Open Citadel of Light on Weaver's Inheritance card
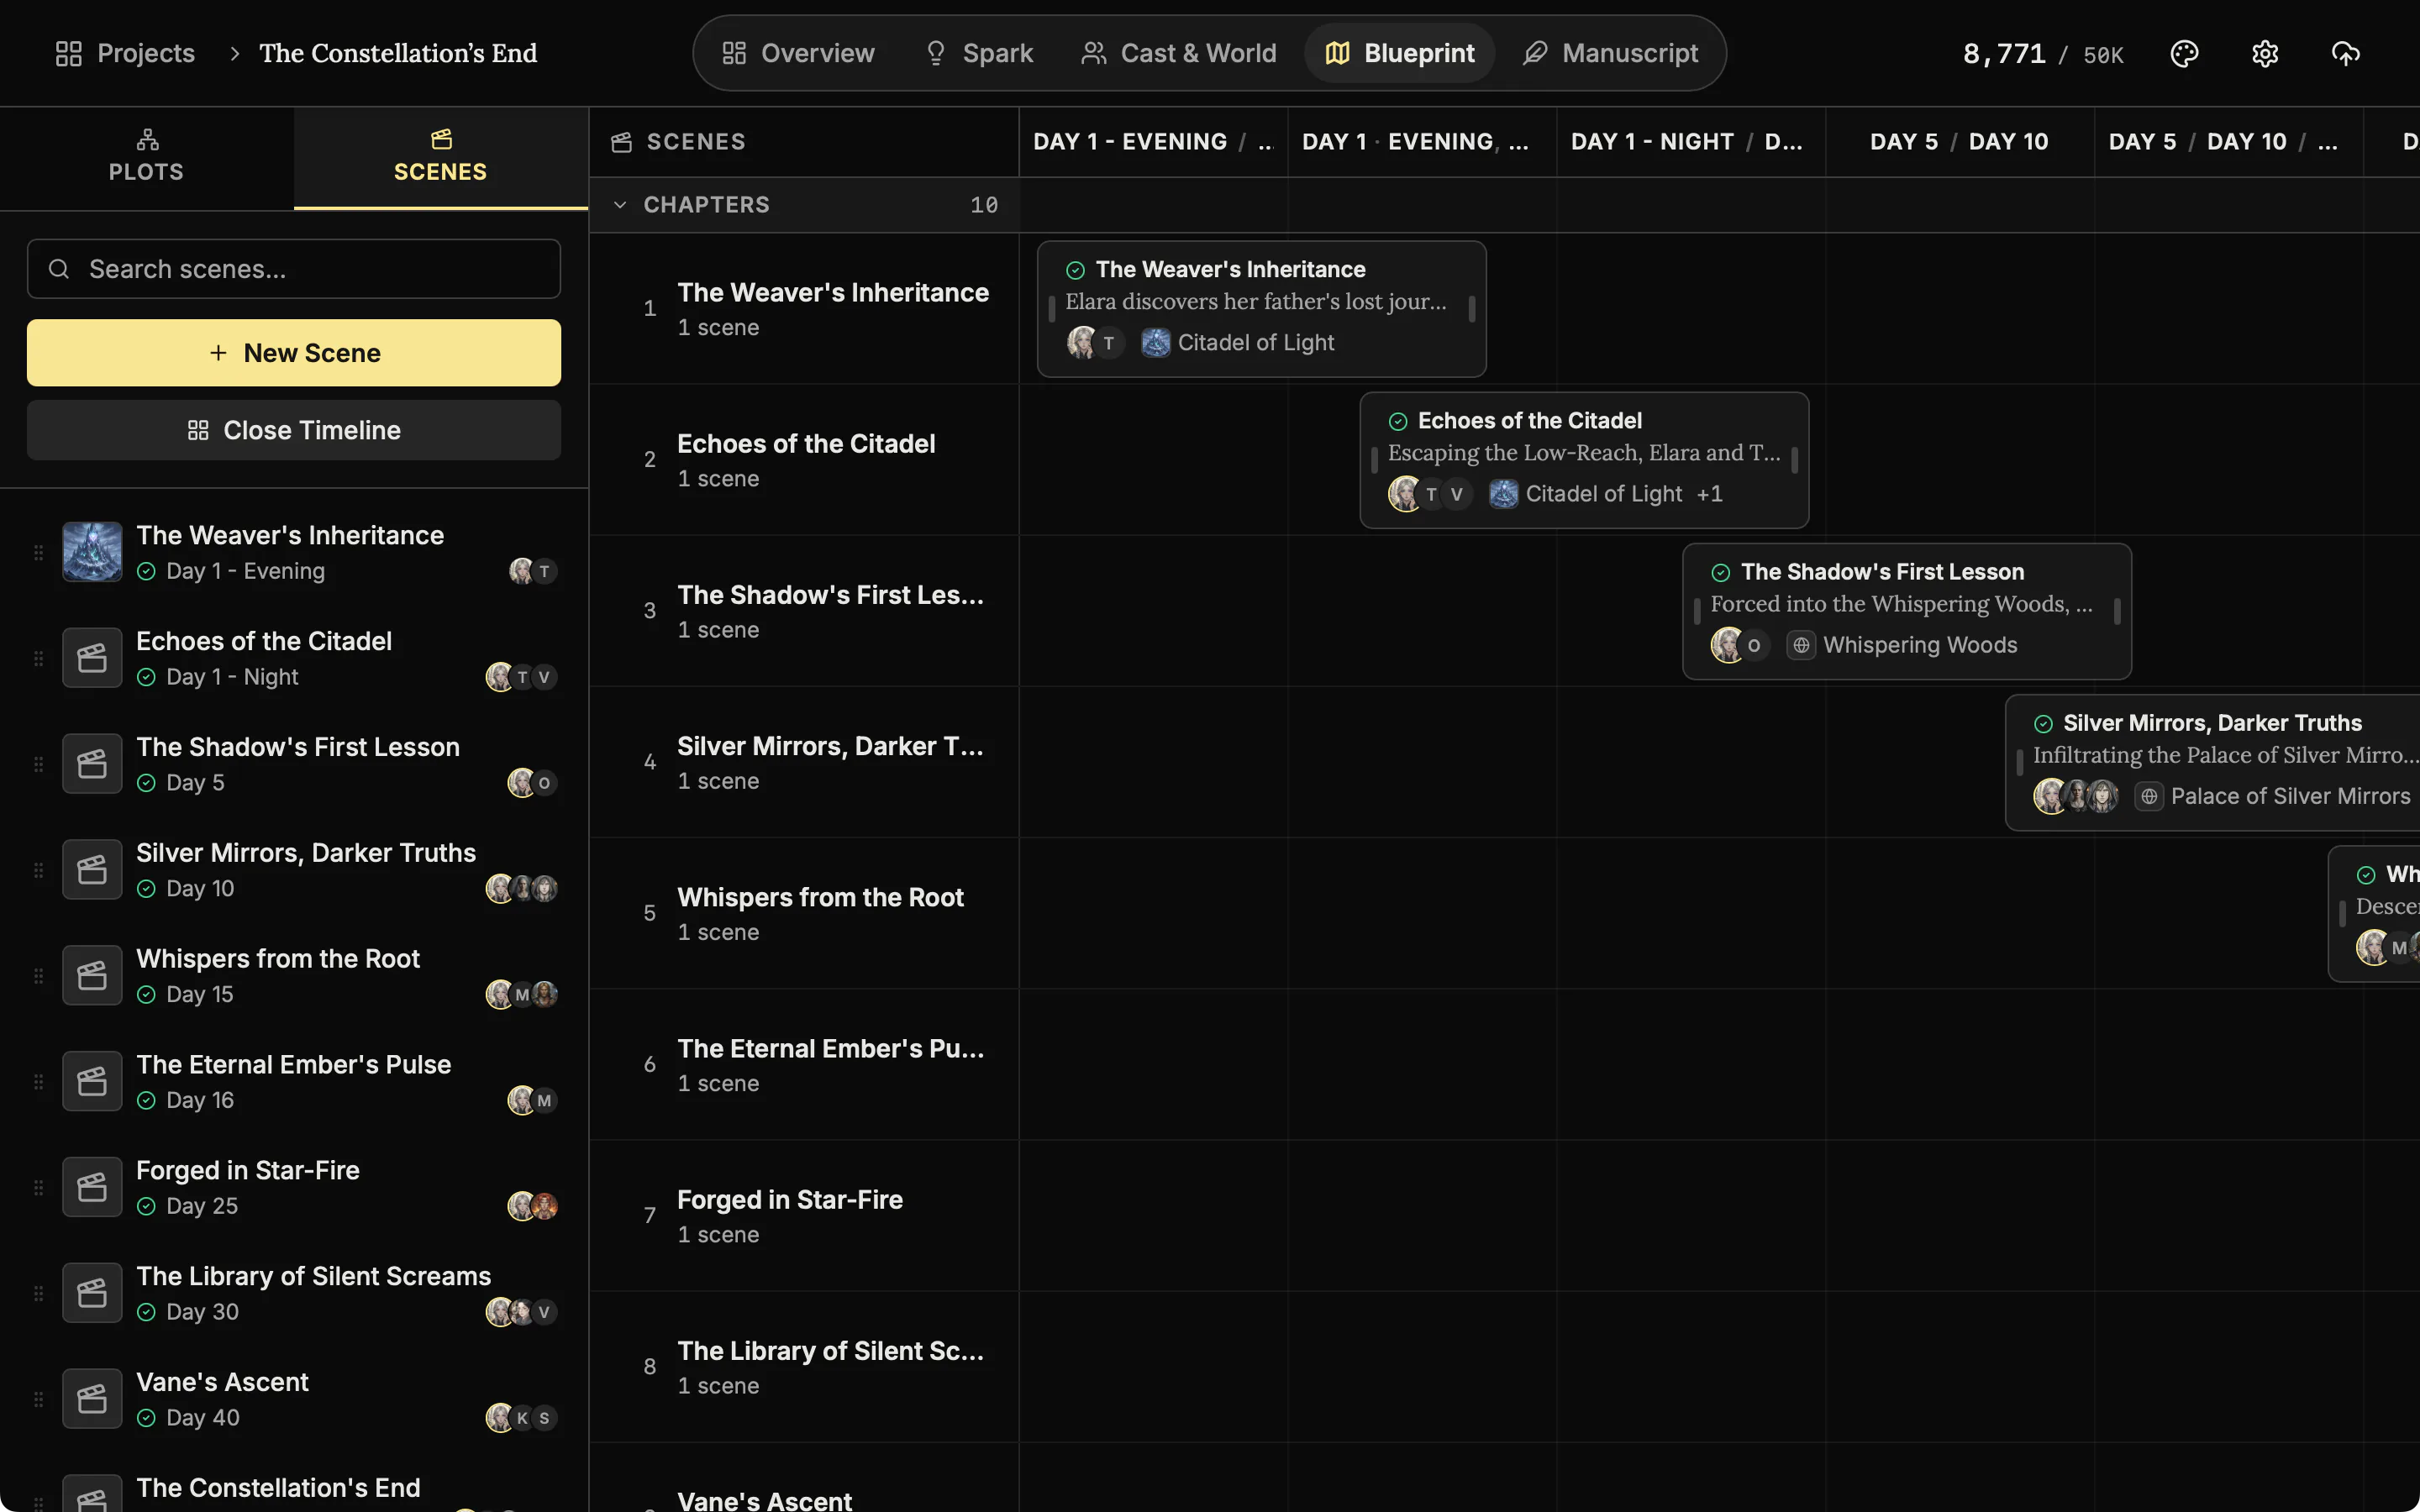The width and height of the screenshot is (2420, 1512). [x=1238, y=343]
